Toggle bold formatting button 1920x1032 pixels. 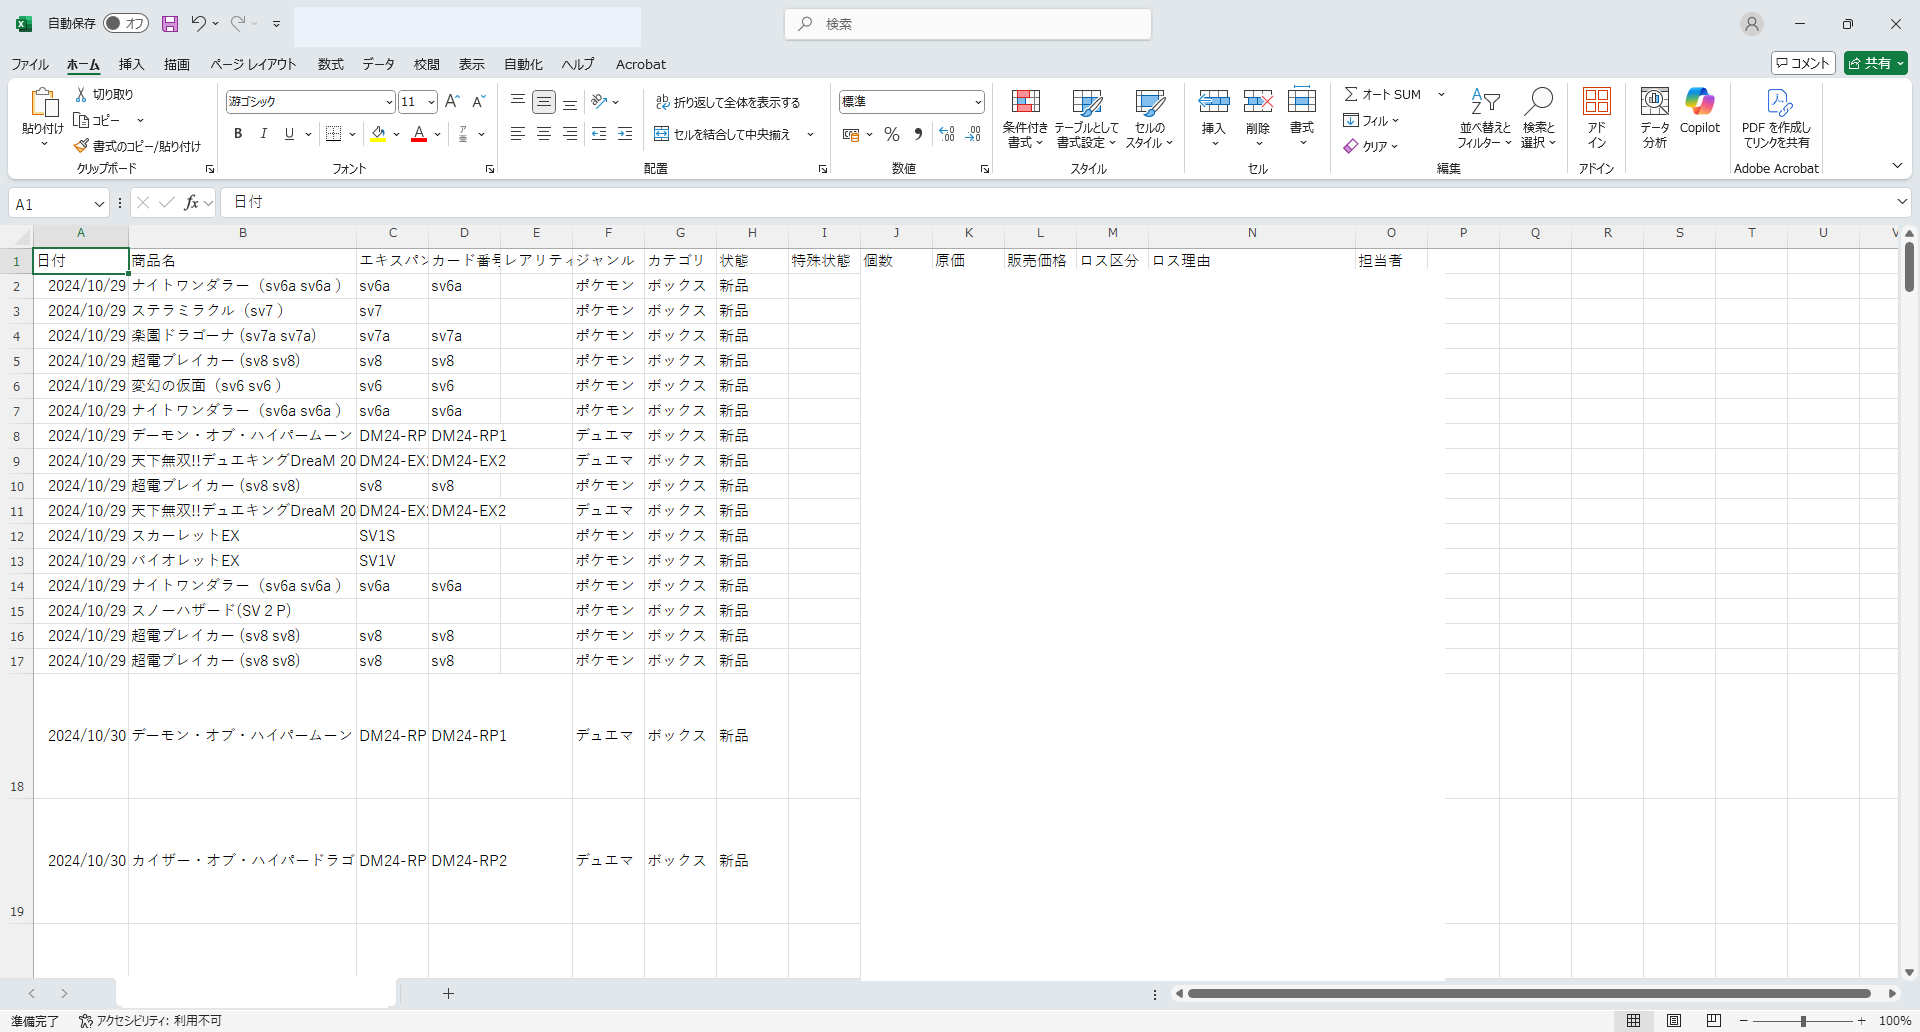pos(238,134)
